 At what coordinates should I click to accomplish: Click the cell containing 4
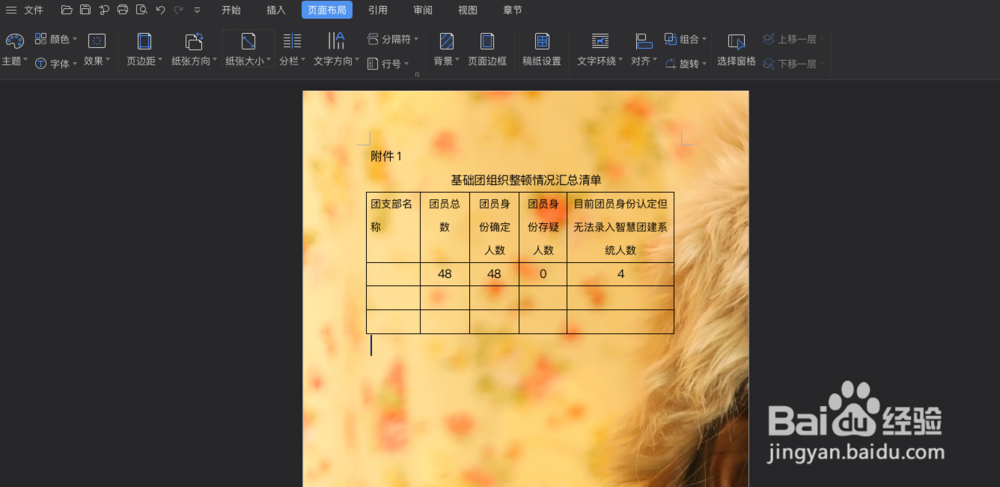point(621,274)
